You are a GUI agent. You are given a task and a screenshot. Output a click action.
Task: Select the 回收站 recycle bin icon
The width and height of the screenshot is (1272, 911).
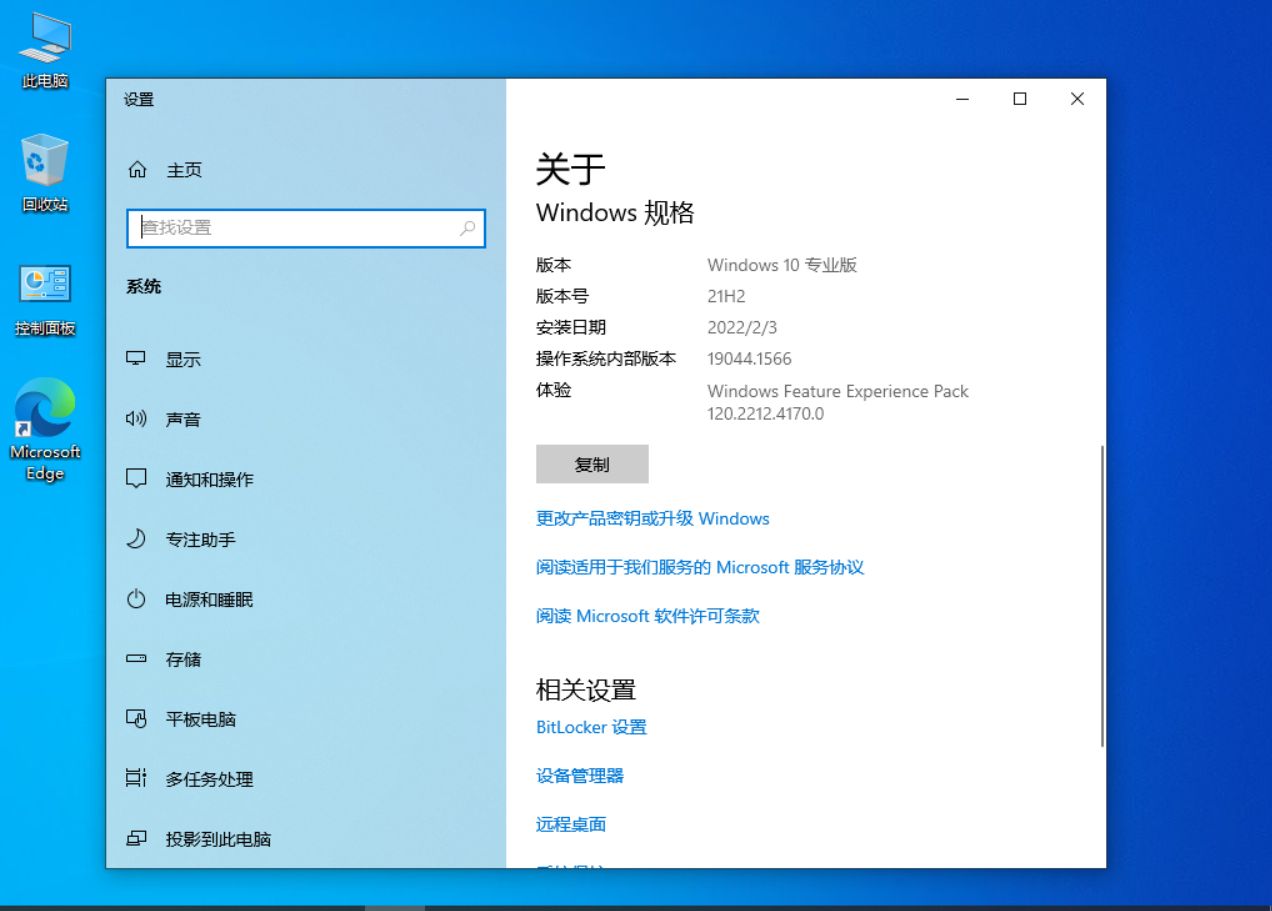[x=45, y=173]
